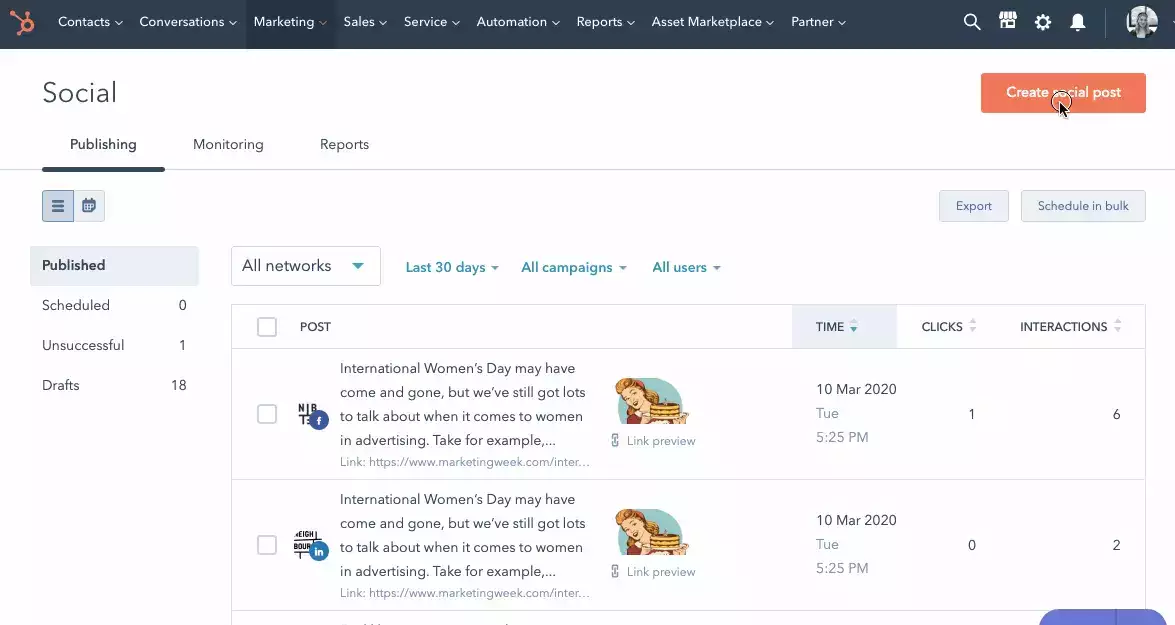Open the Last 30 days filter
Image resolution: width=1175 pixels, height=625 pixels.
point(452,268)
